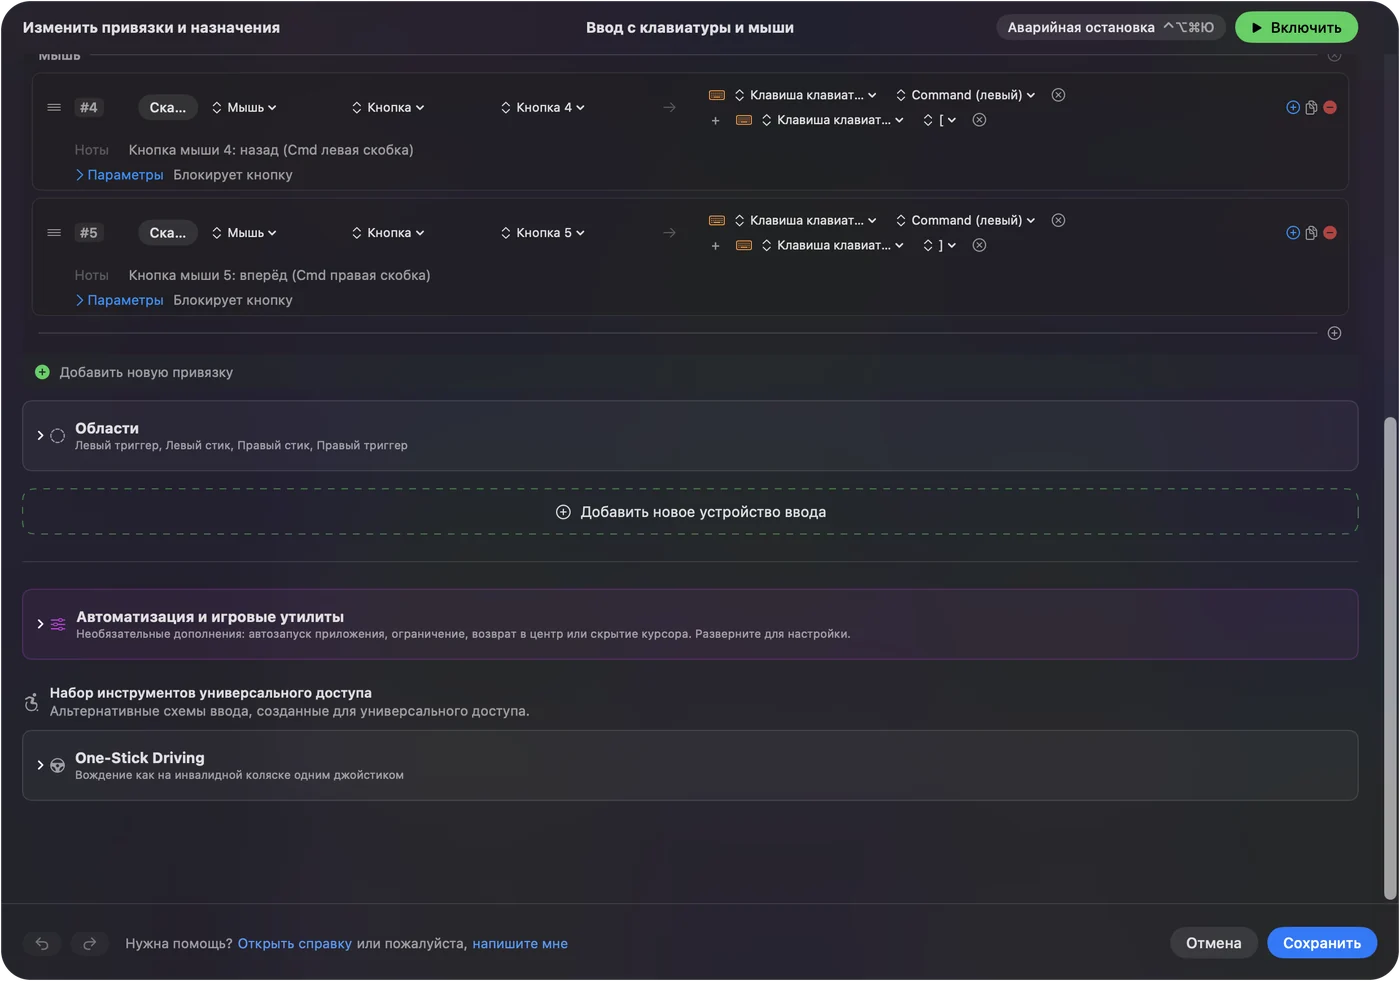The height and width of the screenshot is (981, 1400).
Task: Click Добавить новое устройство ввода
Action: pyautogui.click(x=690, y=512)
